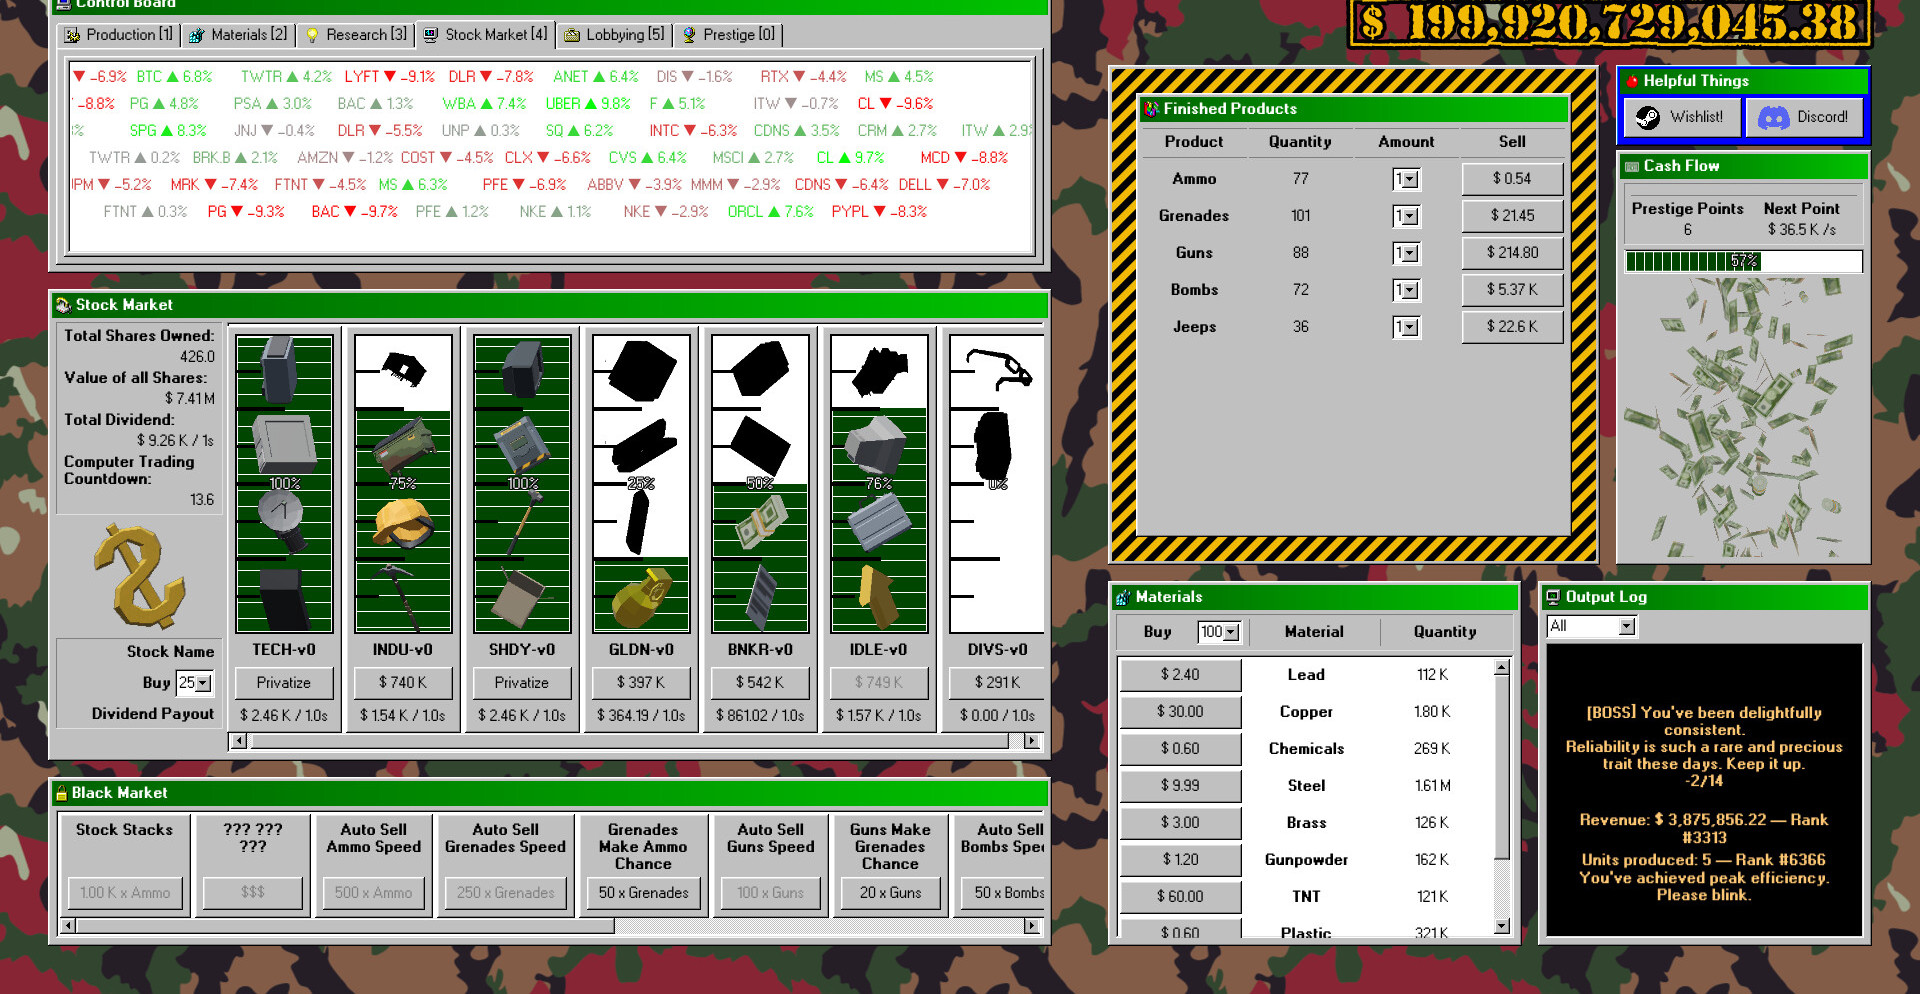Click the Materials panel title bar icon

tap(1123, 597)
